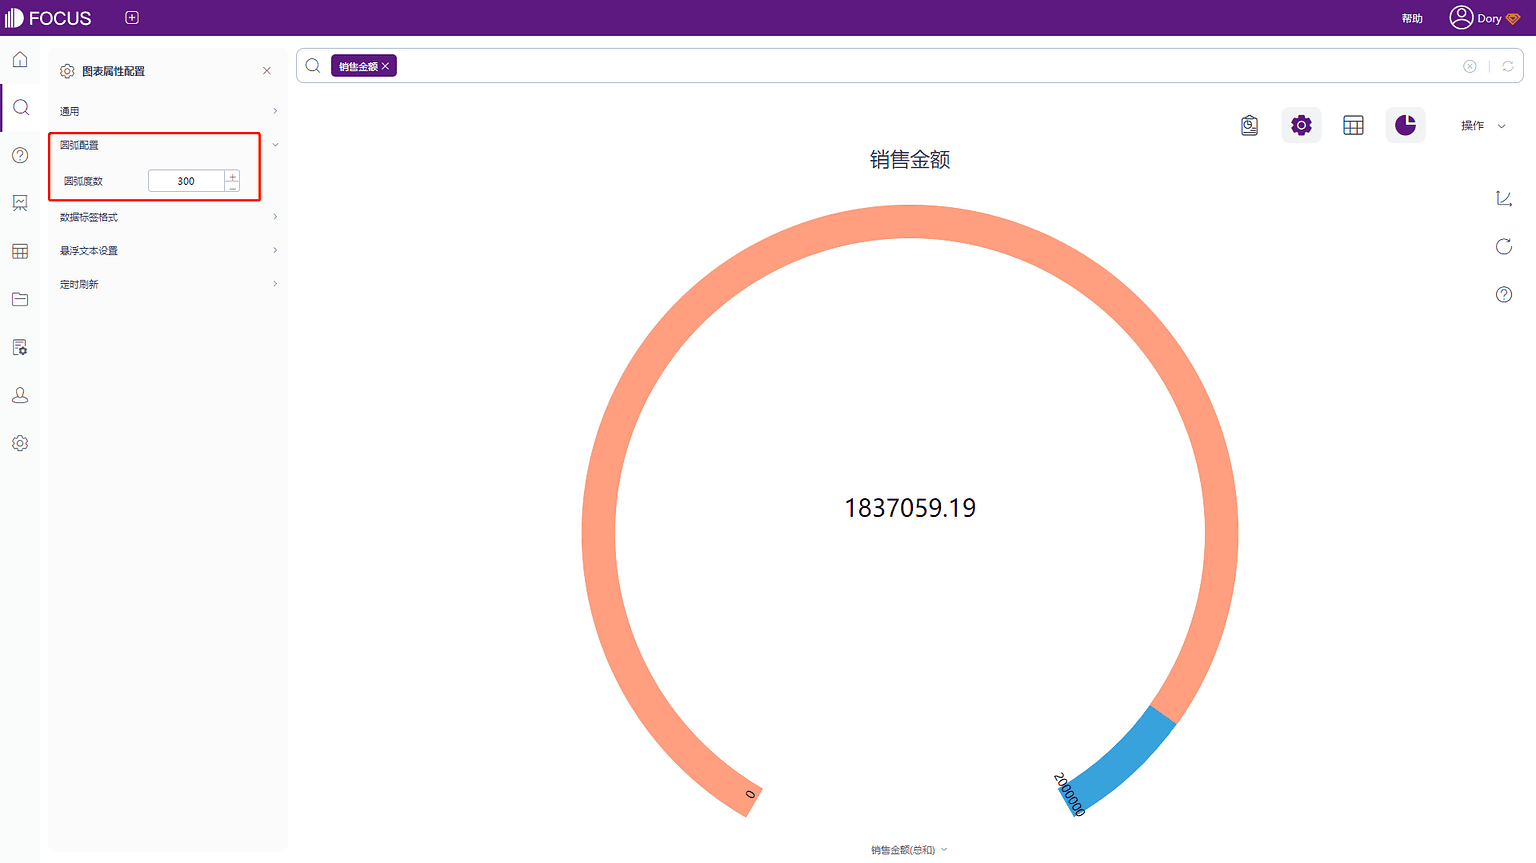Click the circular refresh icon on right
The width and height of the screenshot is (1536, 863).
point(1504,247)
